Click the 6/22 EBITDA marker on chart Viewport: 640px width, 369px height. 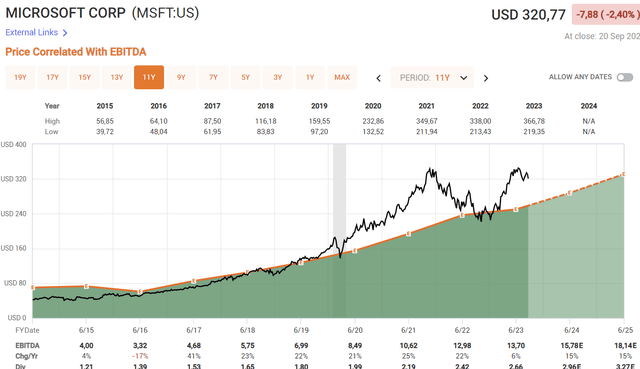462,215
